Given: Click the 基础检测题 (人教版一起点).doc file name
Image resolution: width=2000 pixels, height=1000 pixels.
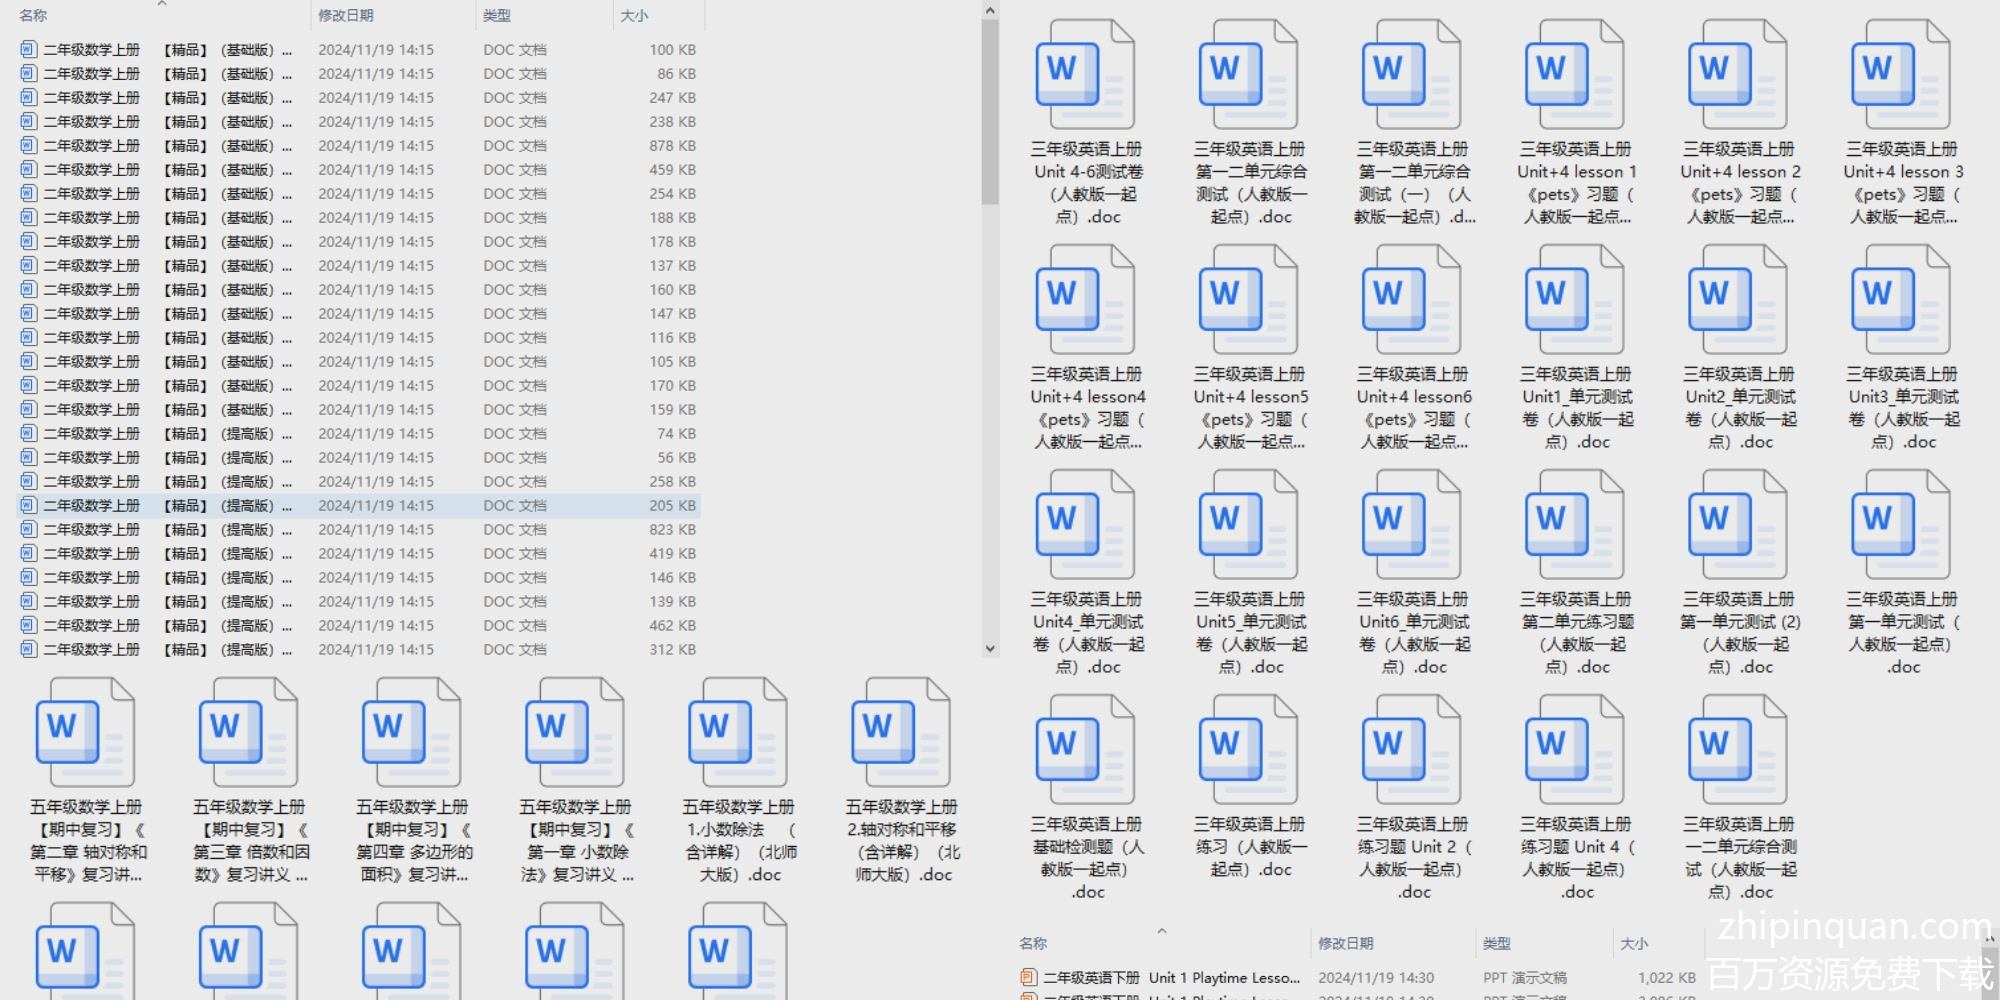Looking at the screenshot, I should click(1087, 858).
